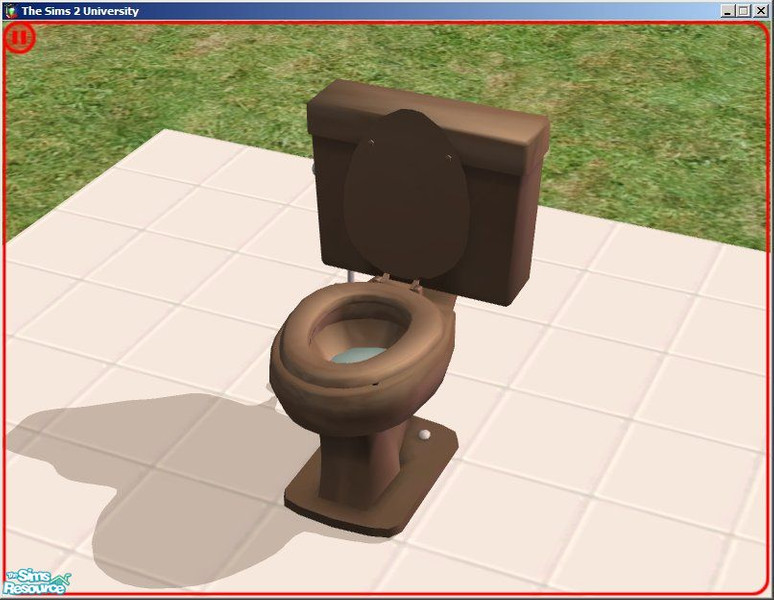Click The Sims 2 title bar icon
Screen dimensions: 774x600
point(10,11)
